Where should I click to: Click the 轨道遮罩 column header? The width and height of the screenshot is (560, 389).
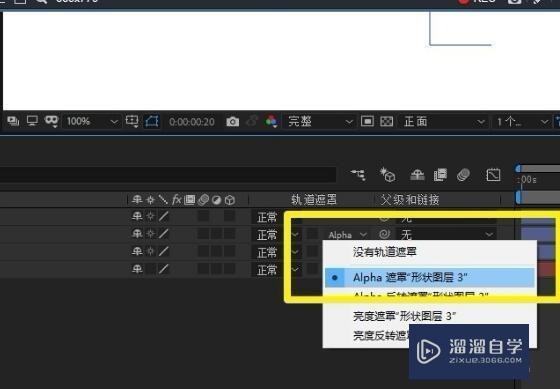point(314,200)
